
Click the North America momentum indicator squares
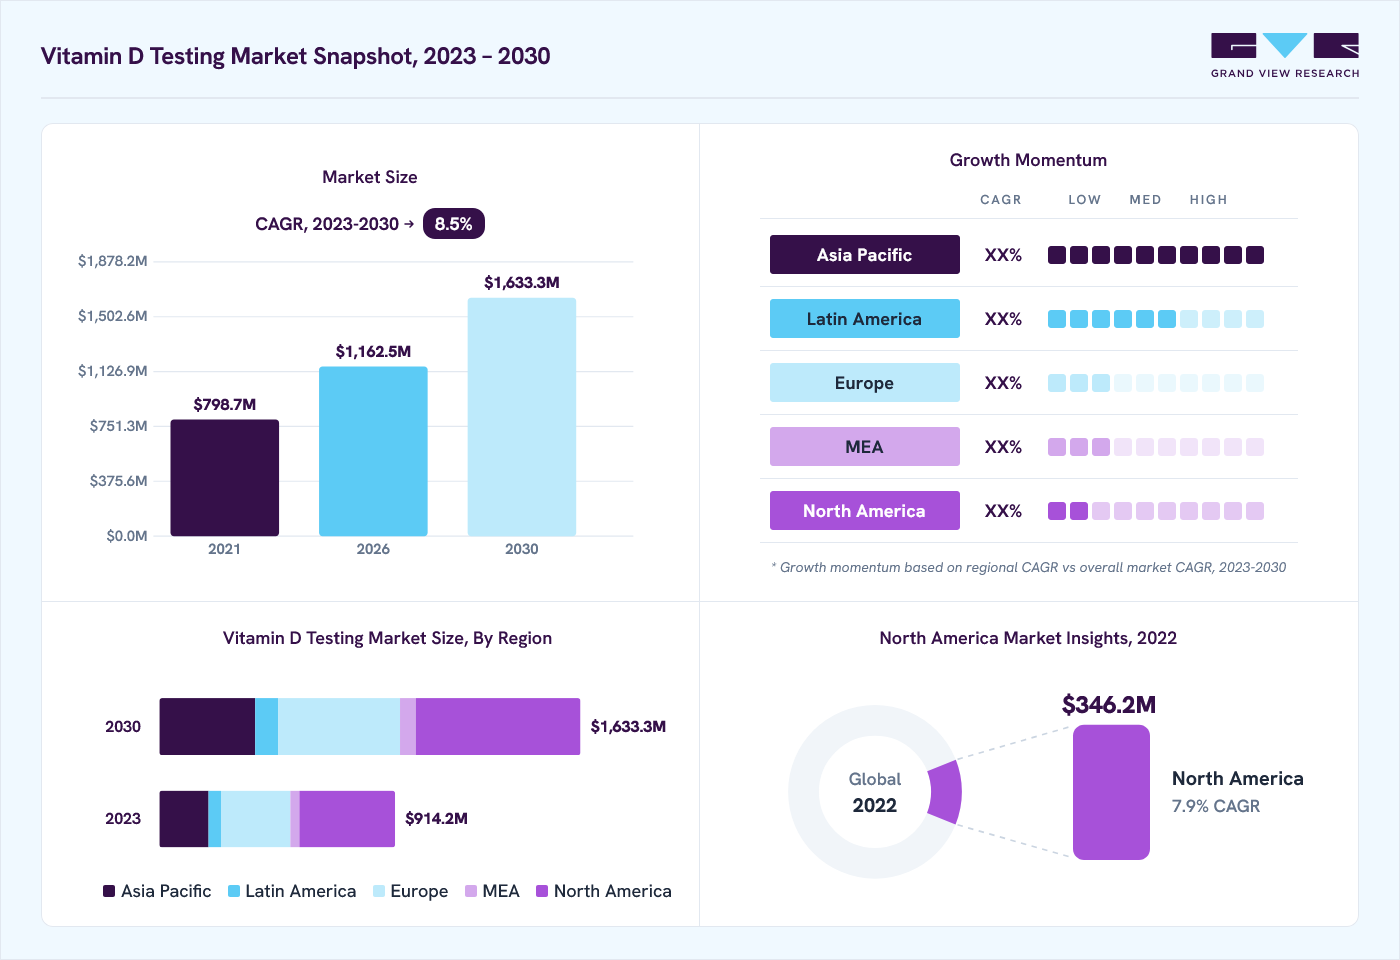1156,511
